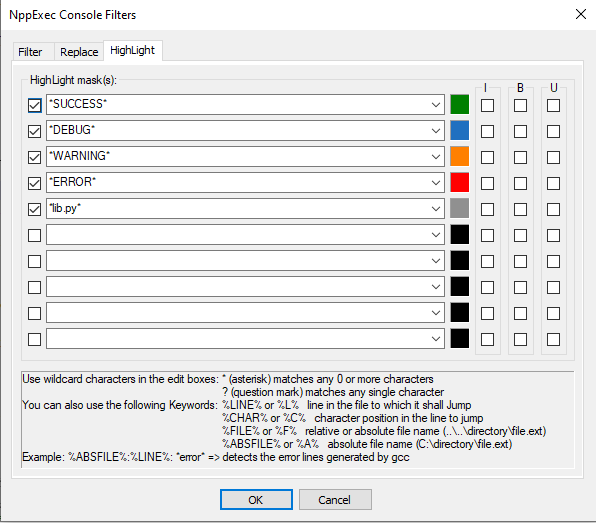
Task: Click the '%ABSFILE% or %A%' keyword text
Action: point(271,444)
